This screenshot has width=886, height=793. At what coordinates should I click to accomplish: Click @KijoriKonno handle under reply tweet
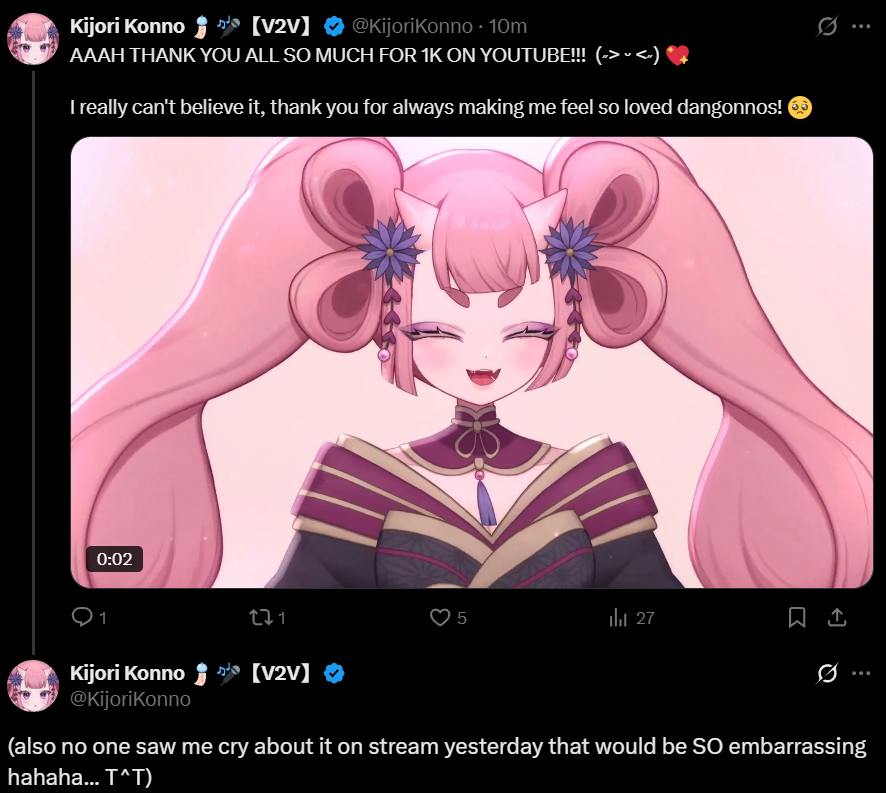[x=131, y=699]
